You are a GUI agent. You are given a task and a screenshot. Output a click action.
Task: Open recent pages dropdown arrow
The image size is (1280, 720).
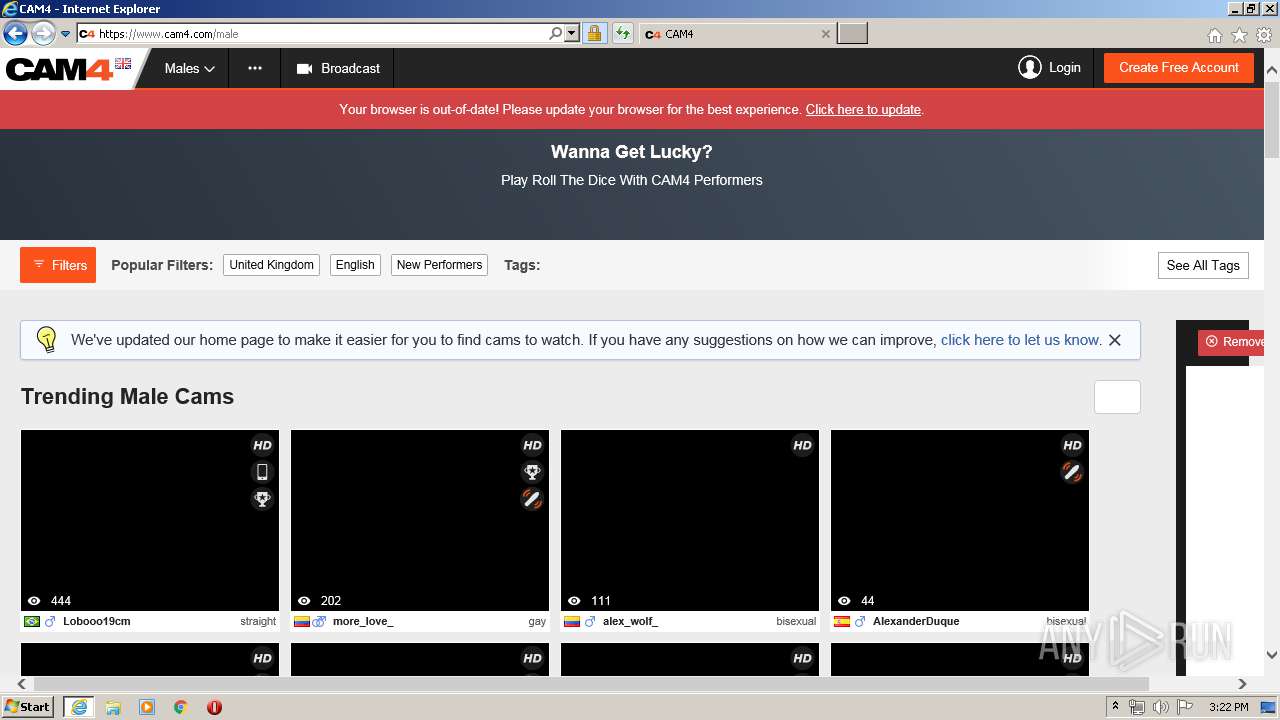coord(66,34)
